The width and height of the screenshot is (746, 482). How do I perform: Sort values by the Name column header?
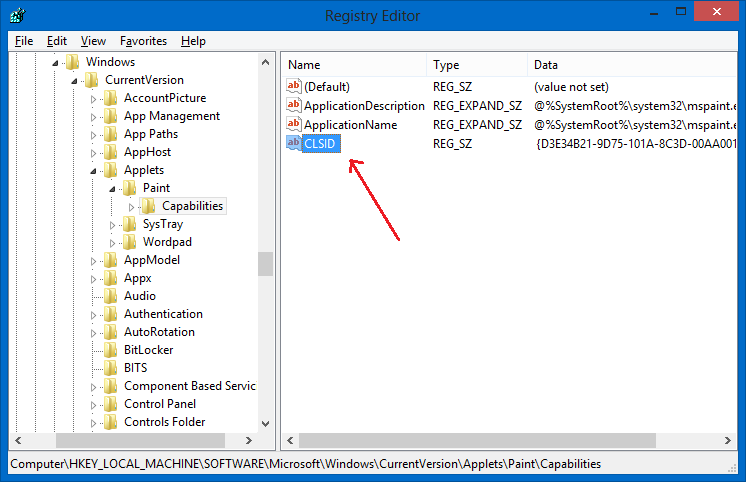(x=354, y=65)
